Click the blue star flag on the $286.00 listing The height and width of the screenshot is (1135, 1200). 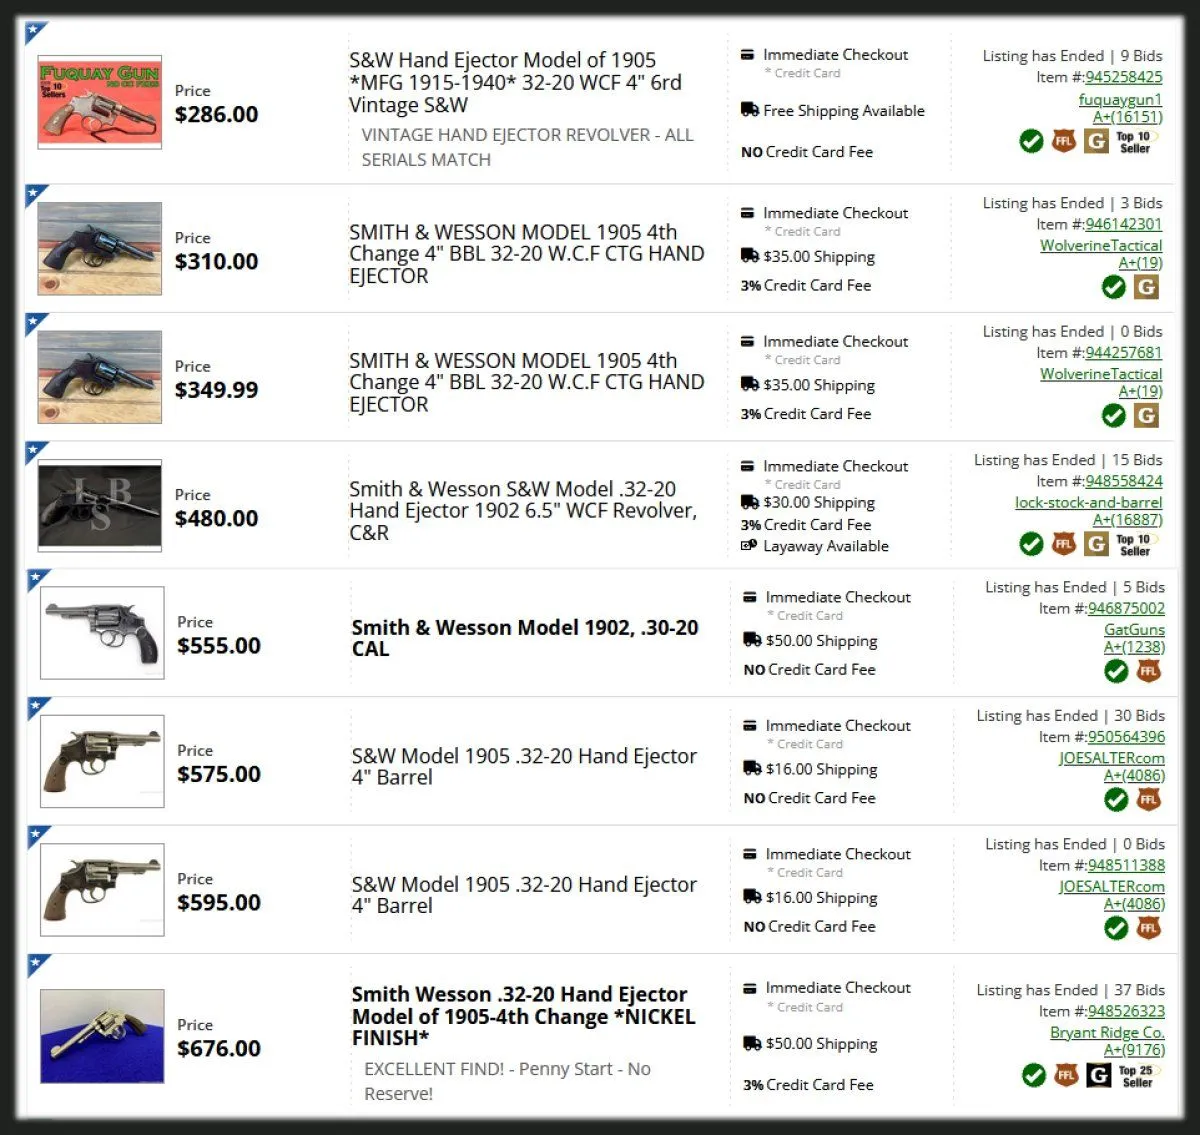35,32
